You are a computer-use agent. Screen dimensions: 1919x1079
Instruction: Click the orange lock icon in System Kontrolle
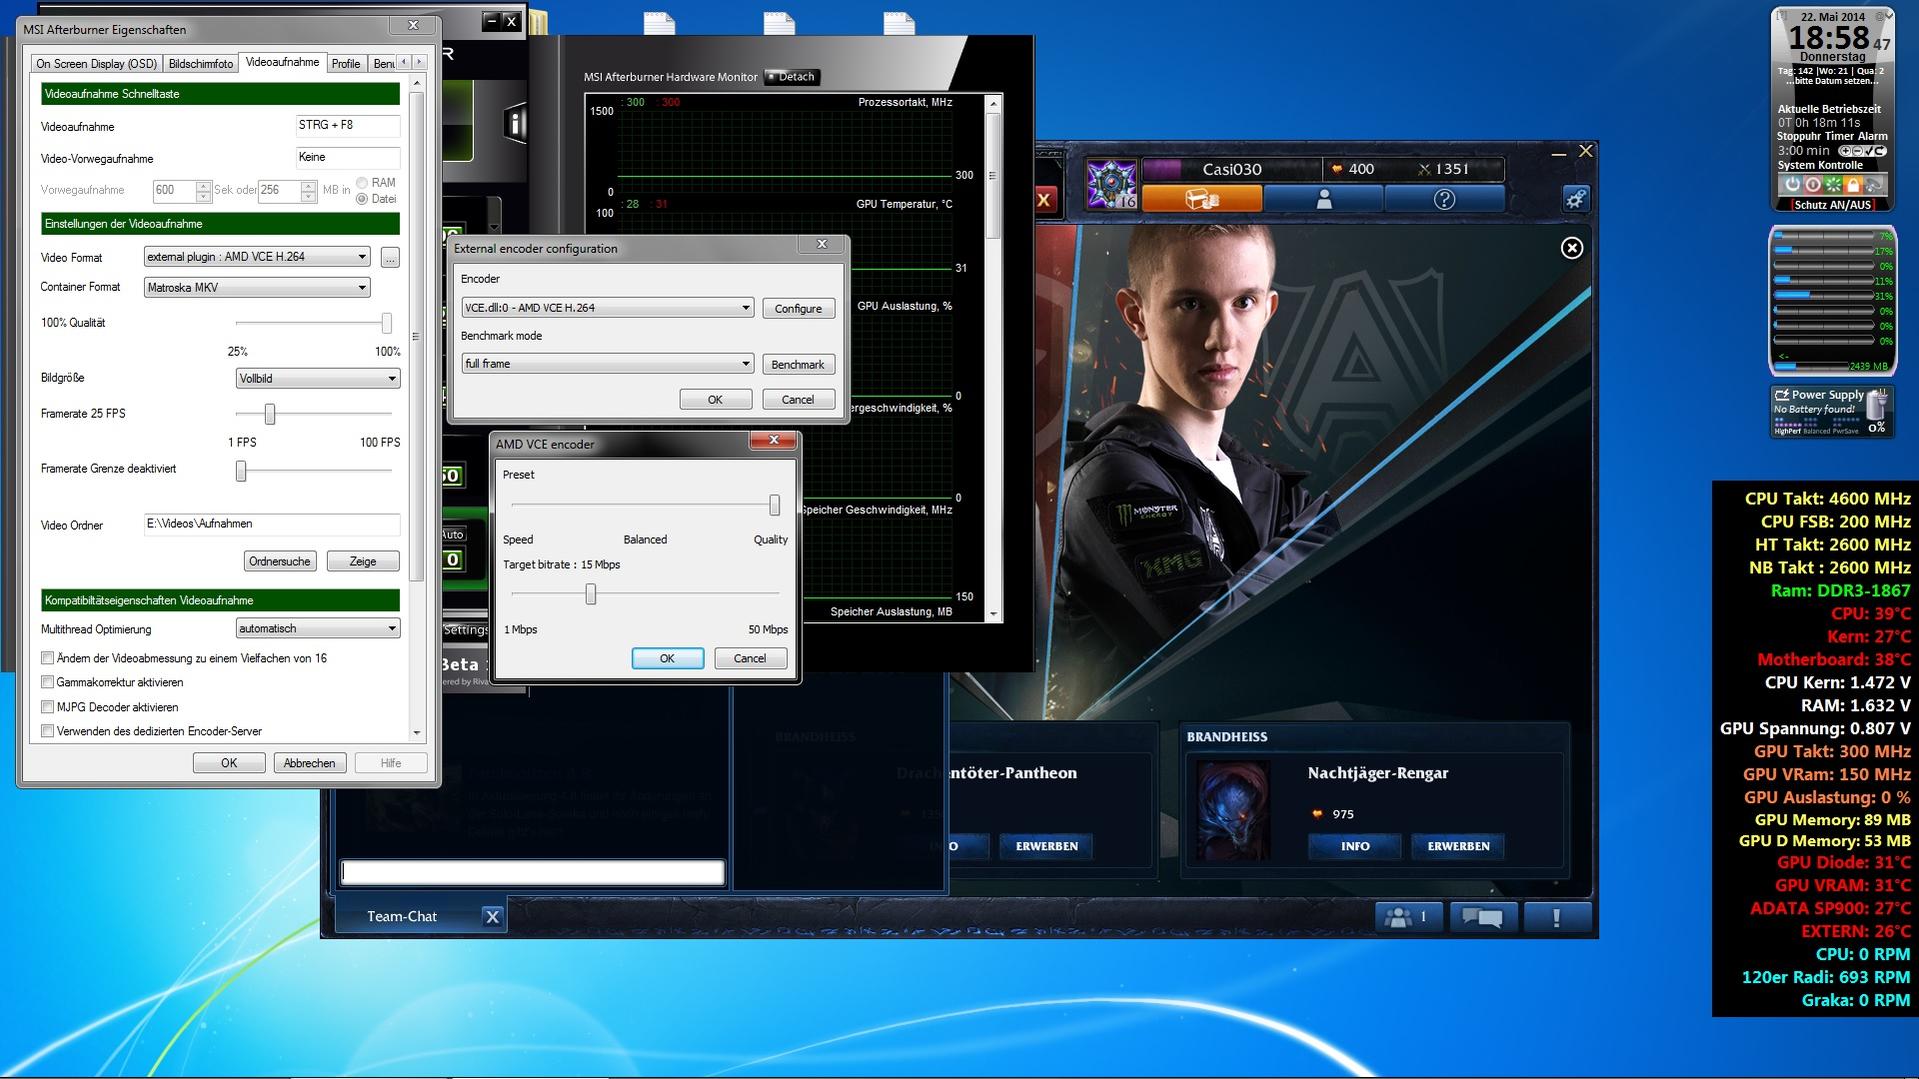tap(1853, 184)
